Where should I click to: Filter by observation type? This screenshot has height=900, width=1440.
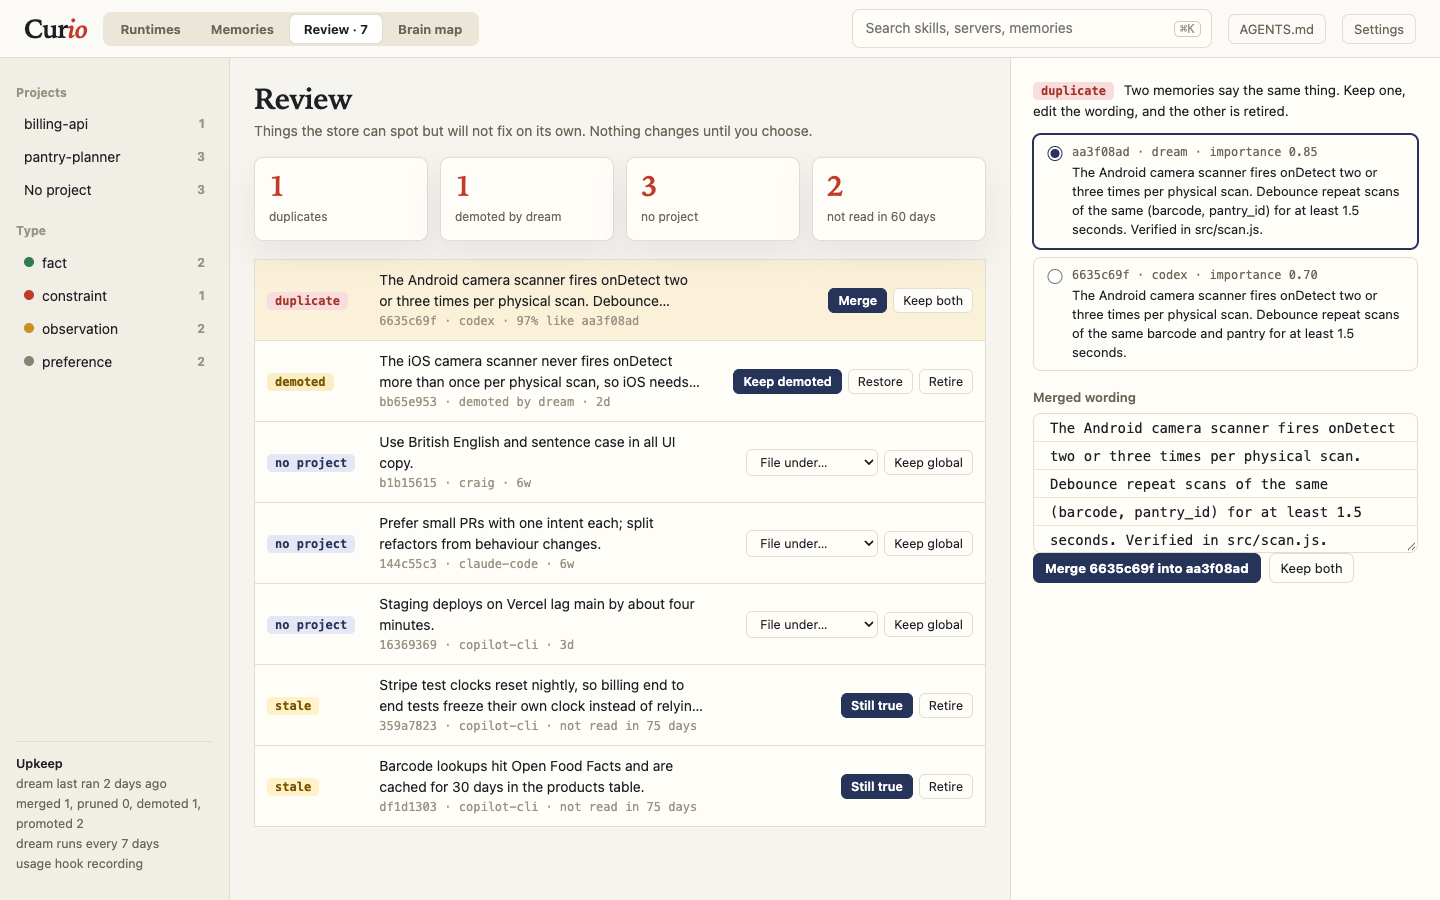click(114, 329)
